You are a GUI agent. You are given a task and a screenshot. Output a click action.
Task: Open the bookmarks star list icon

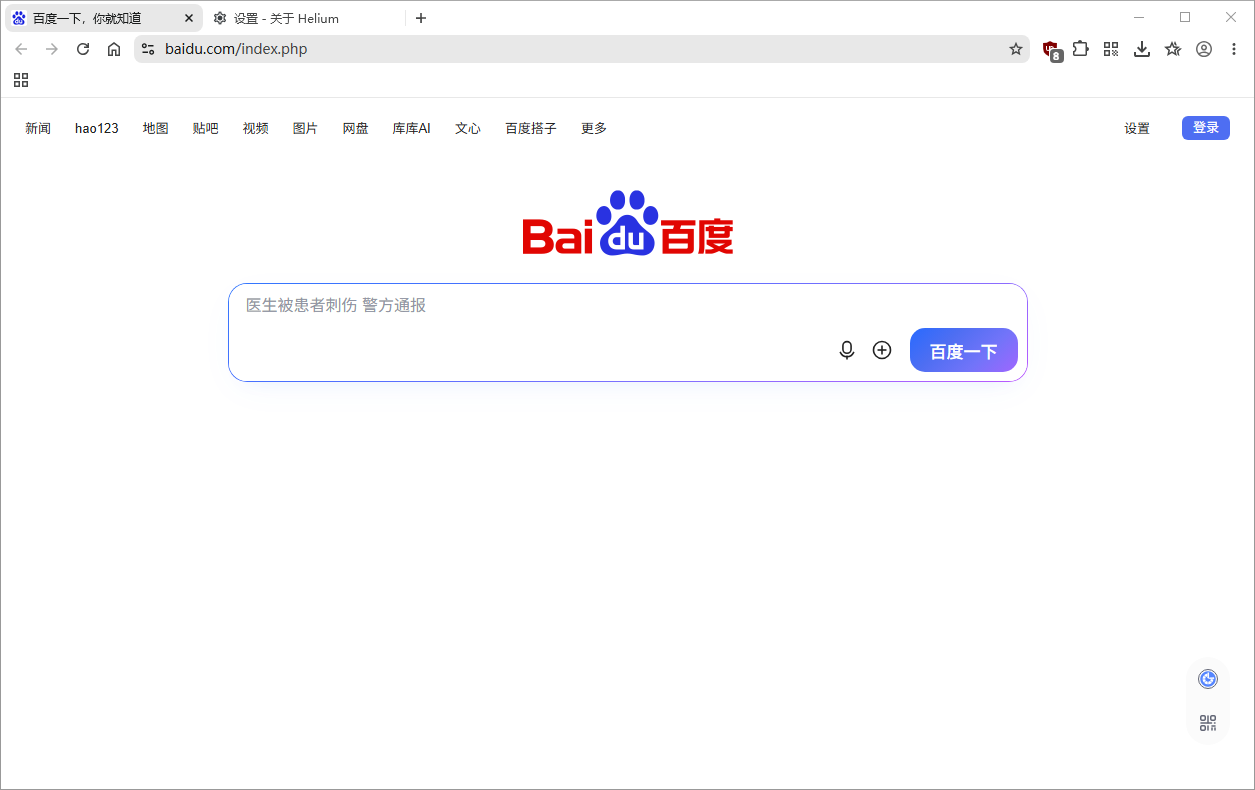point(1173,49)
